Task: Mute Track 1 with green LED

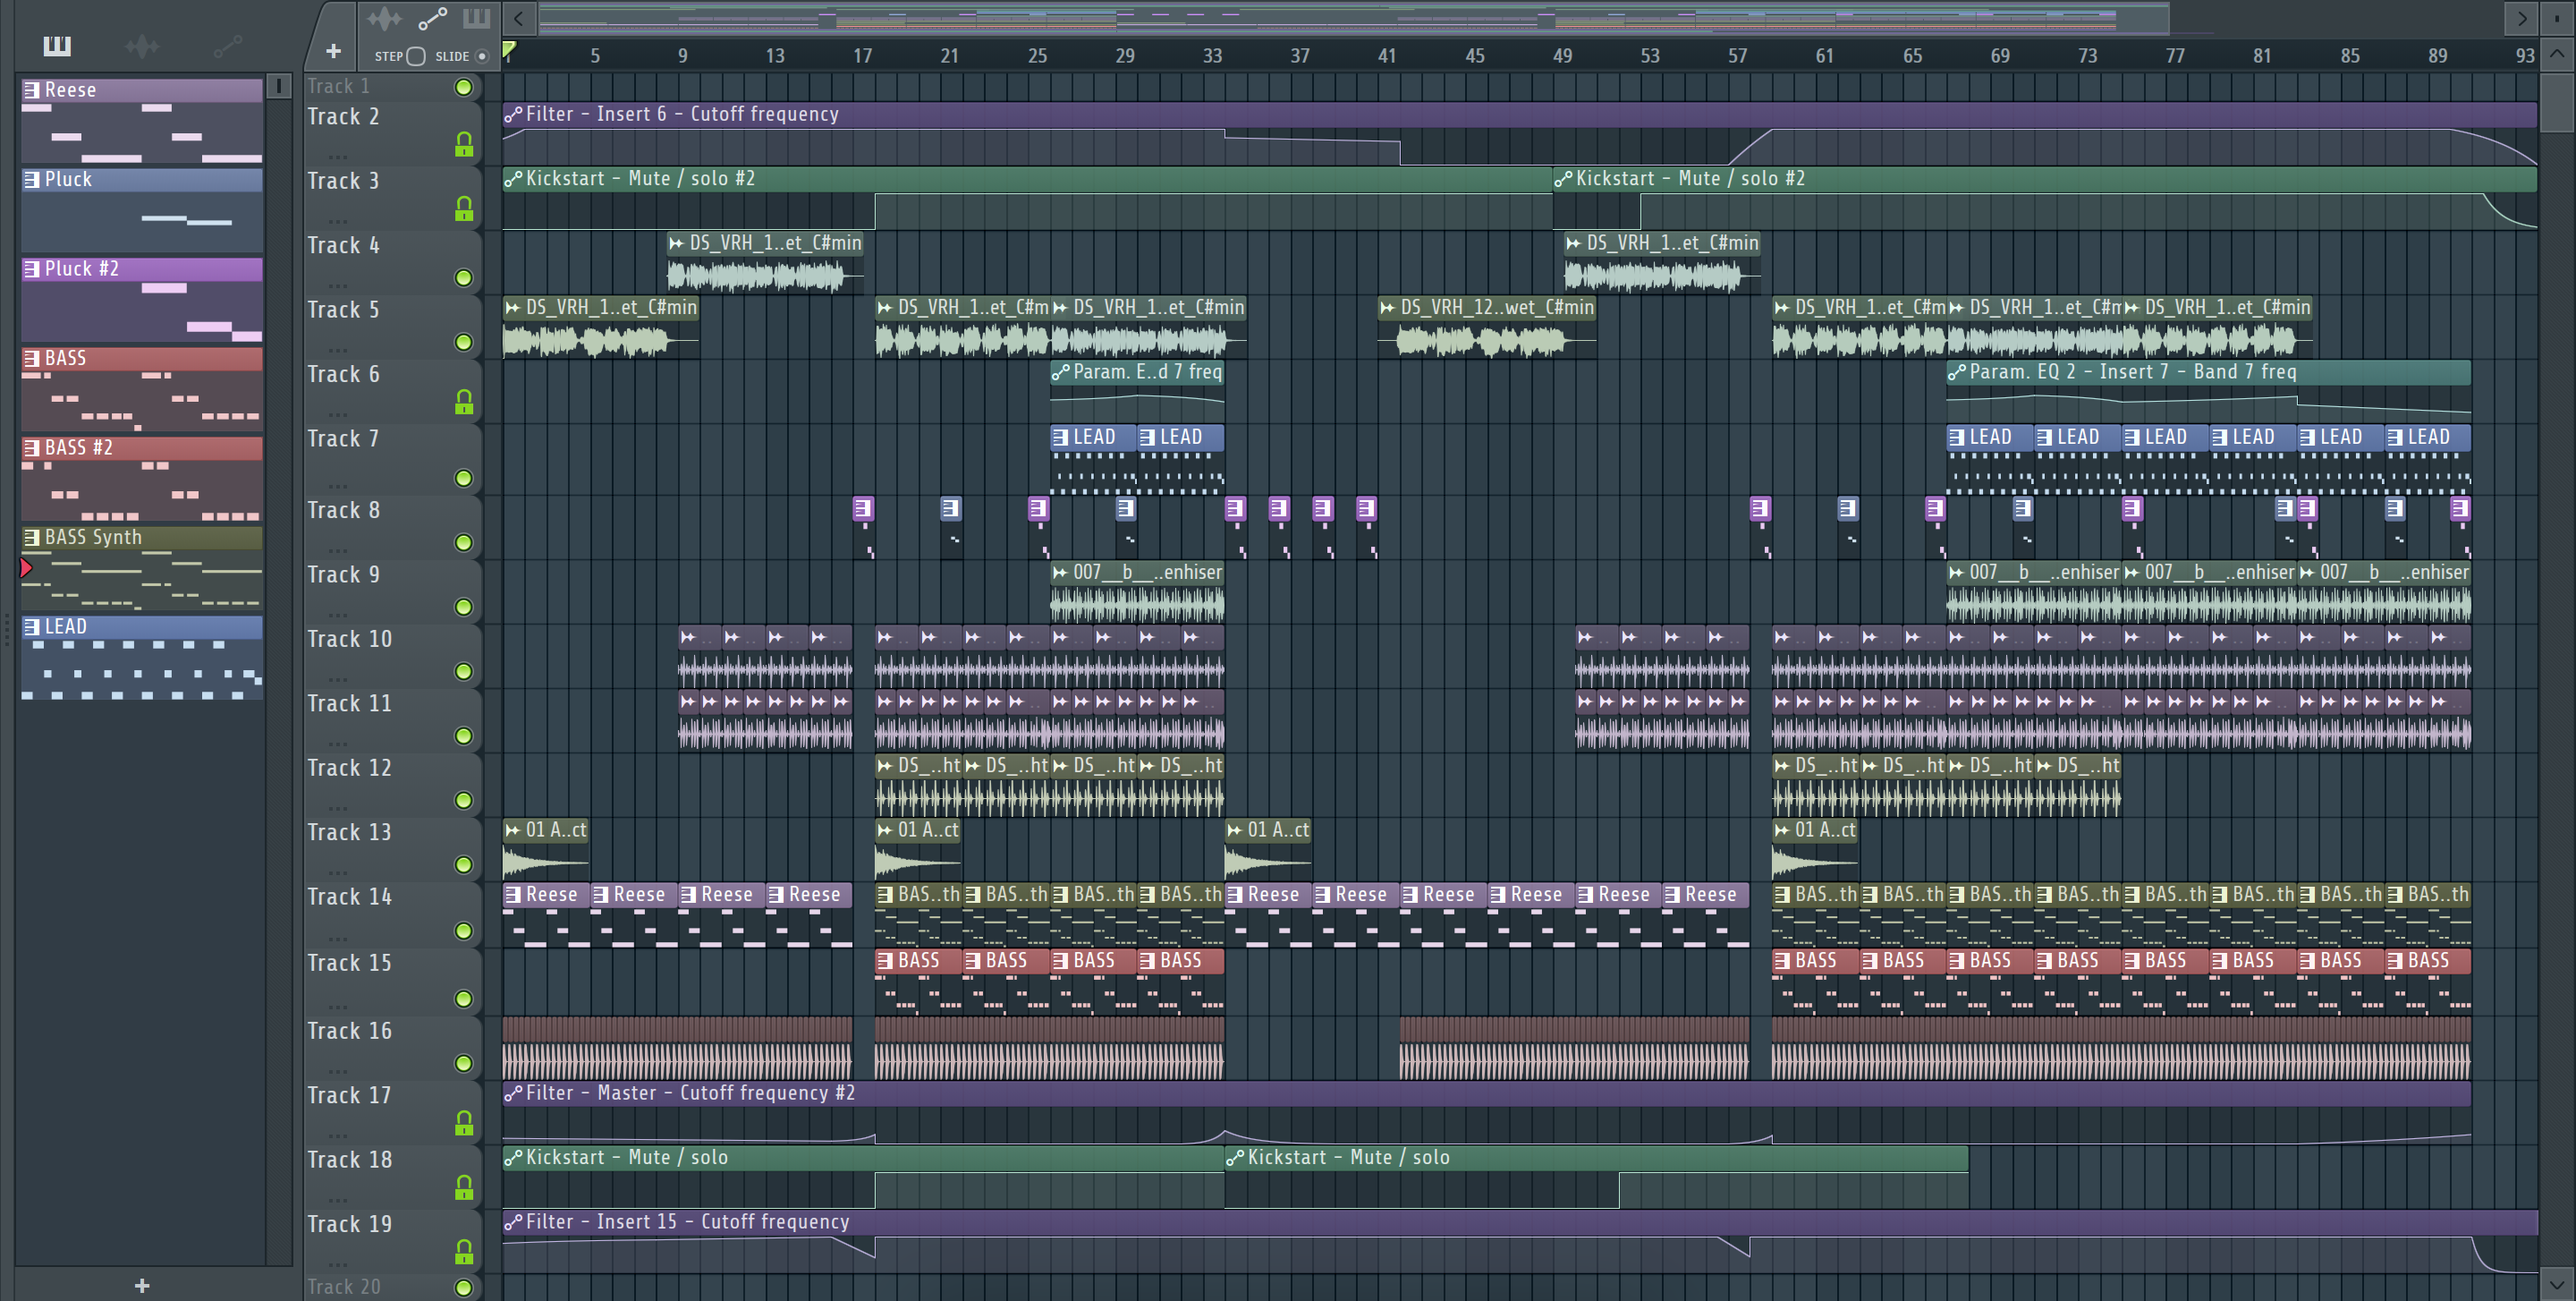Action: pos(463,87)
